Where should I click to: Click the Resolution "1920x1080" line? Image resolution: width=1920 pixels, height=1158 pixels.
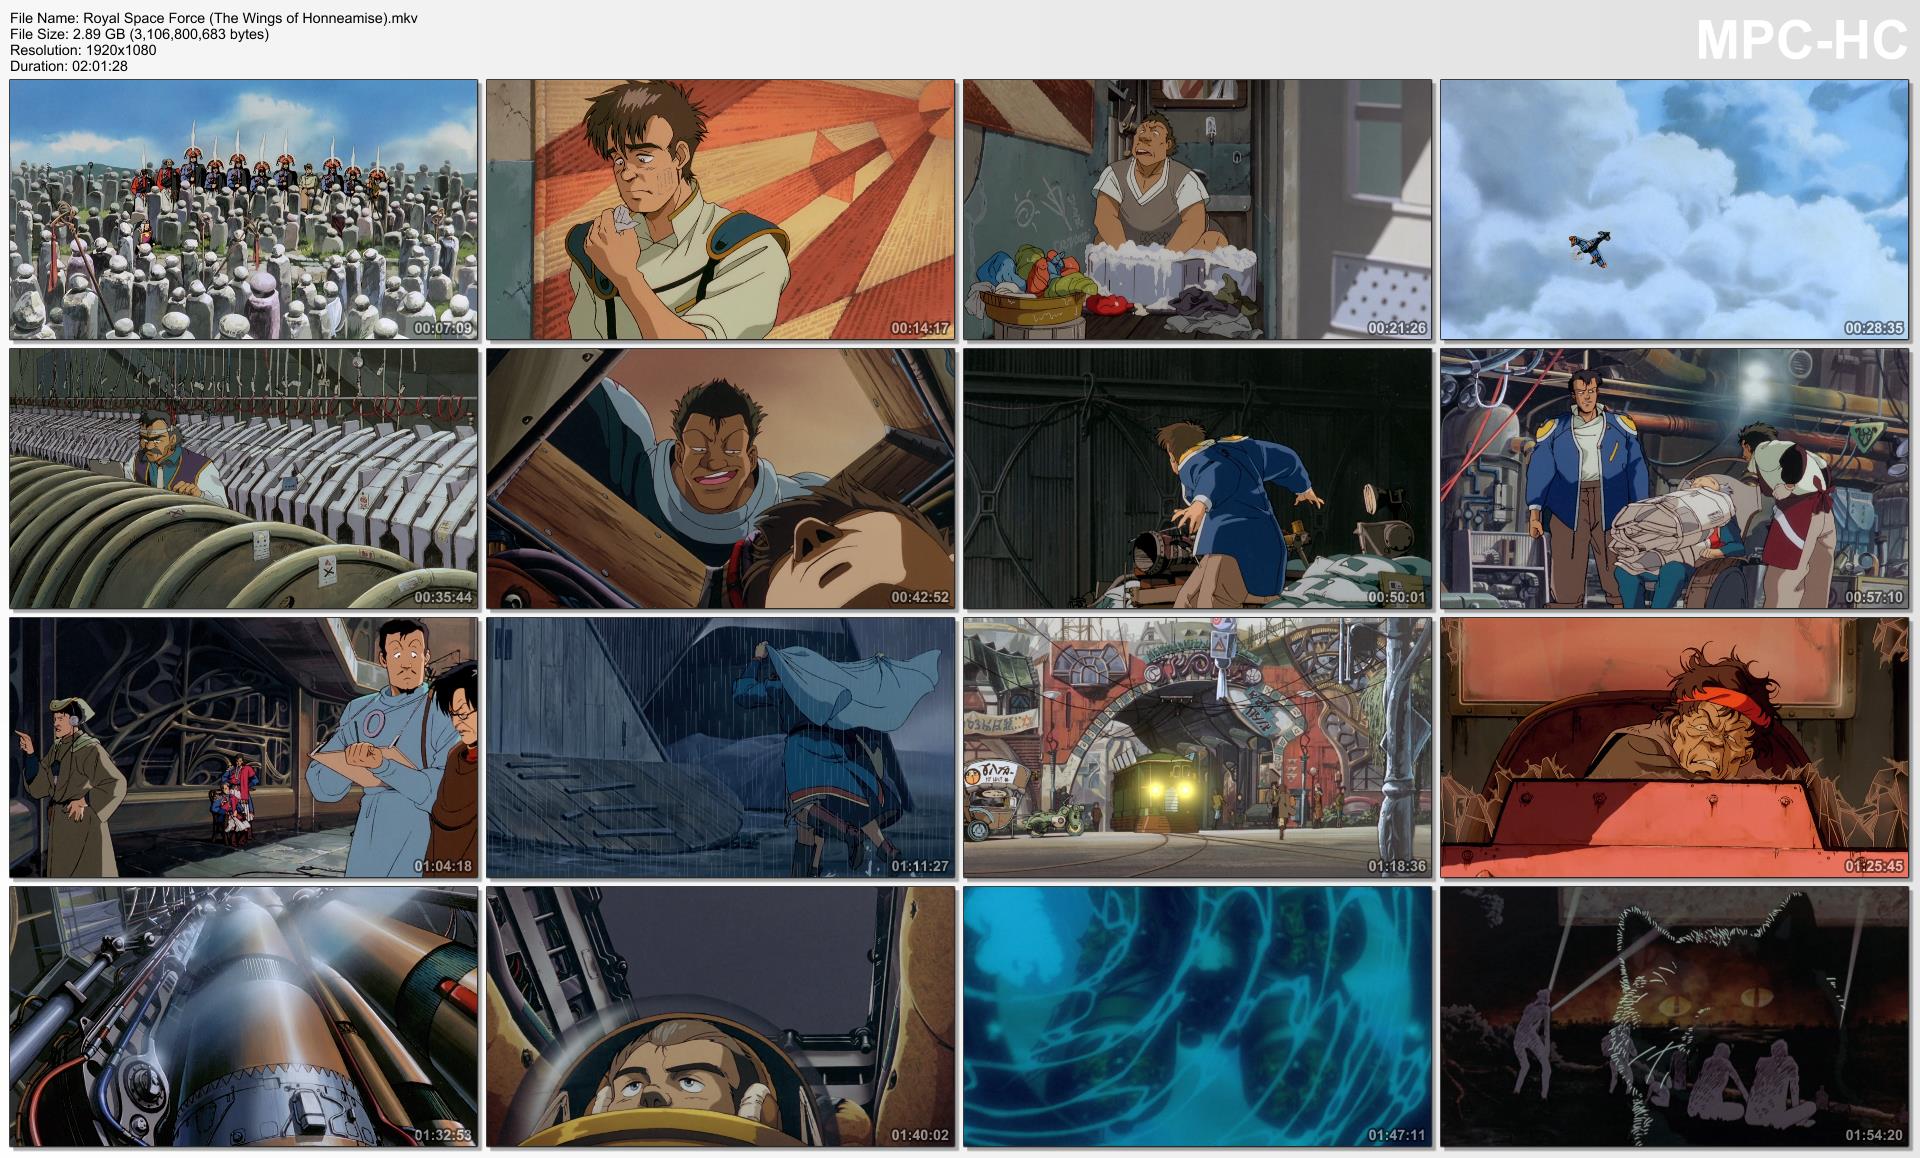(x=83, y=50)
